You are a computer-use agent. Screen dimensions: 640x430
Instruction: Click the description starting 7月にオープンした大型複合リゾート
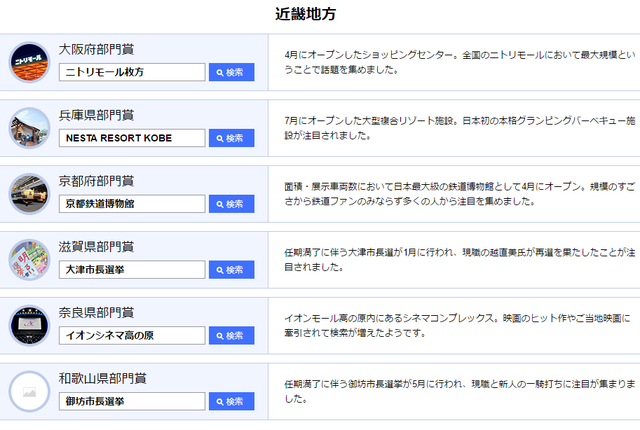[x=460, y=128]
